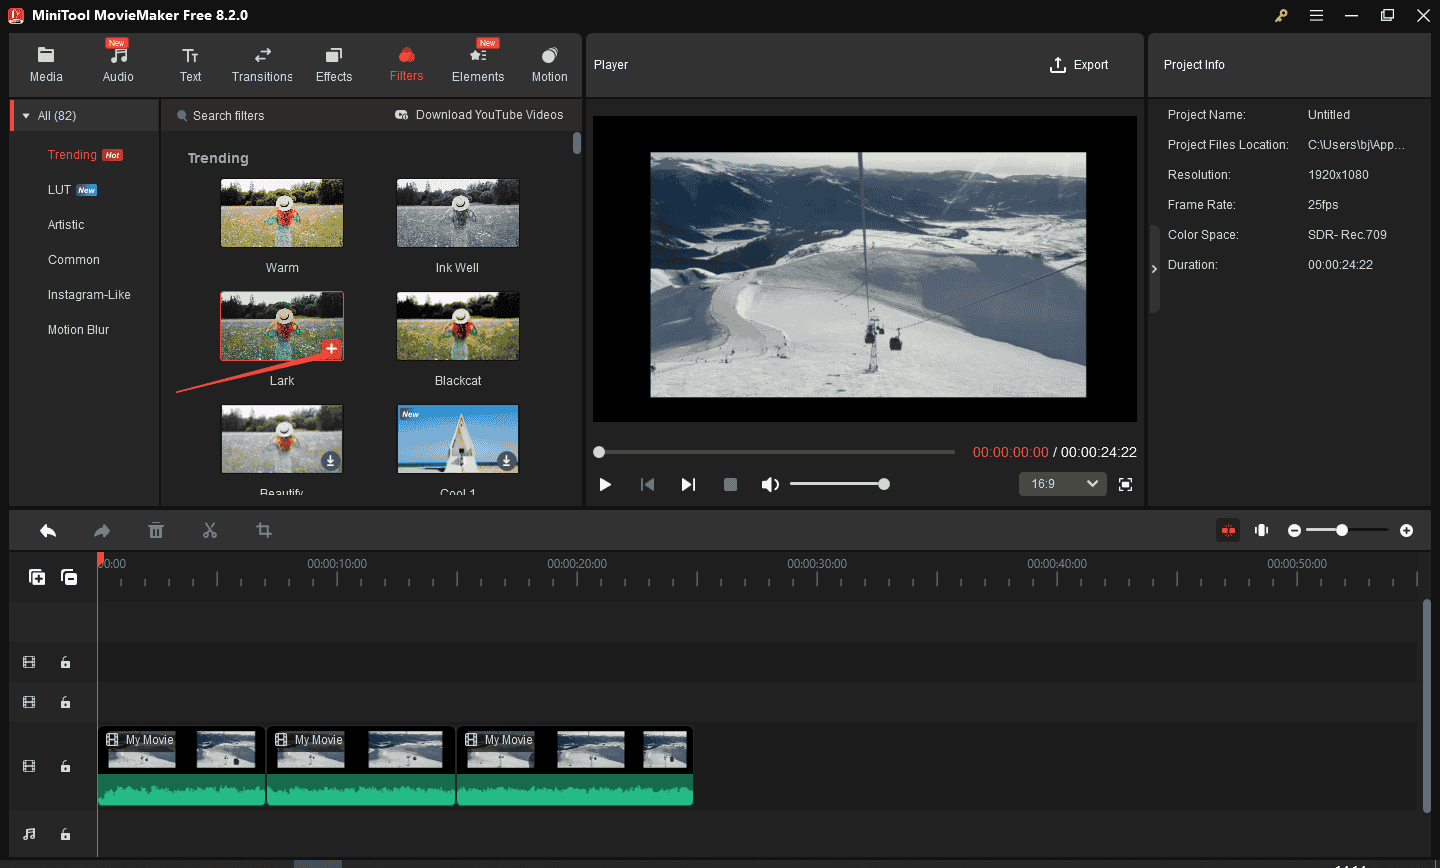
Task: Open Download YouTube Videos link
Action: click(479, 115)
